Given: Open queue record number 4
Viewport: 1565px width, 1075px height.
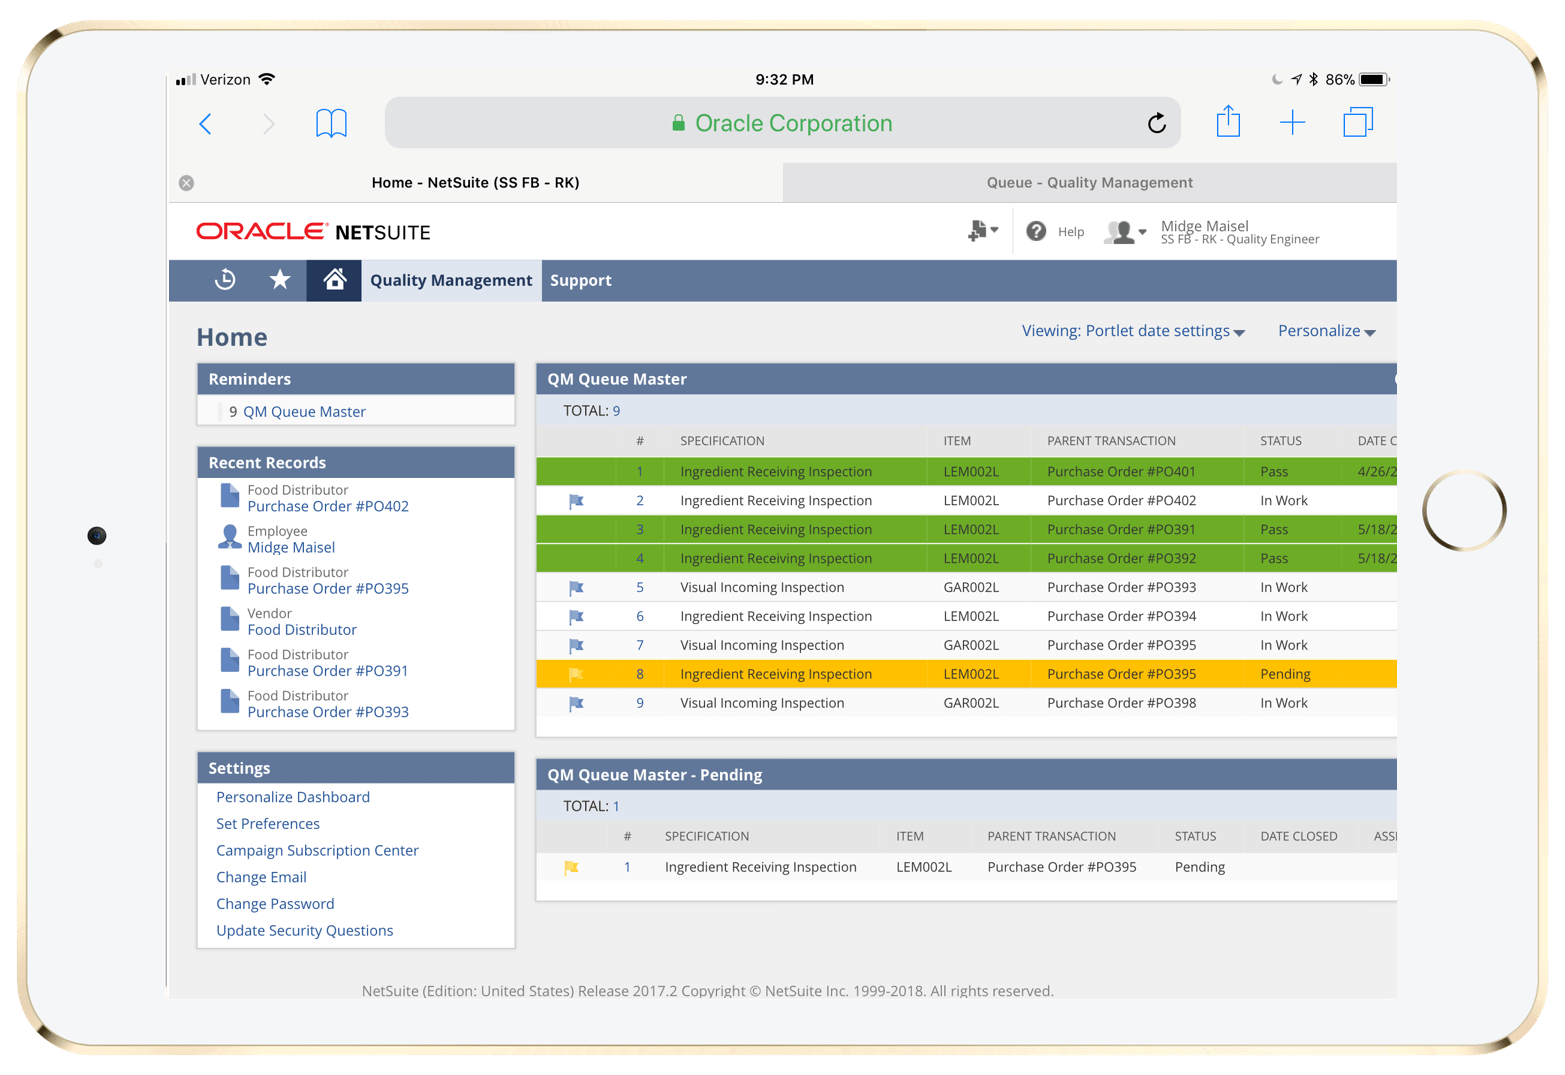Looking at the screenshot, I should pyautogui.click(x=640, y=559).
